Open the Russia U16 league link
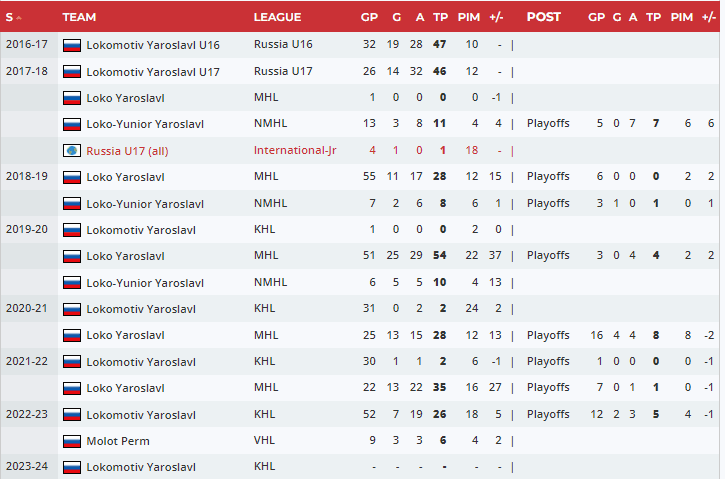The height and width of the screenshot is (479, 725). pos(283,45)
